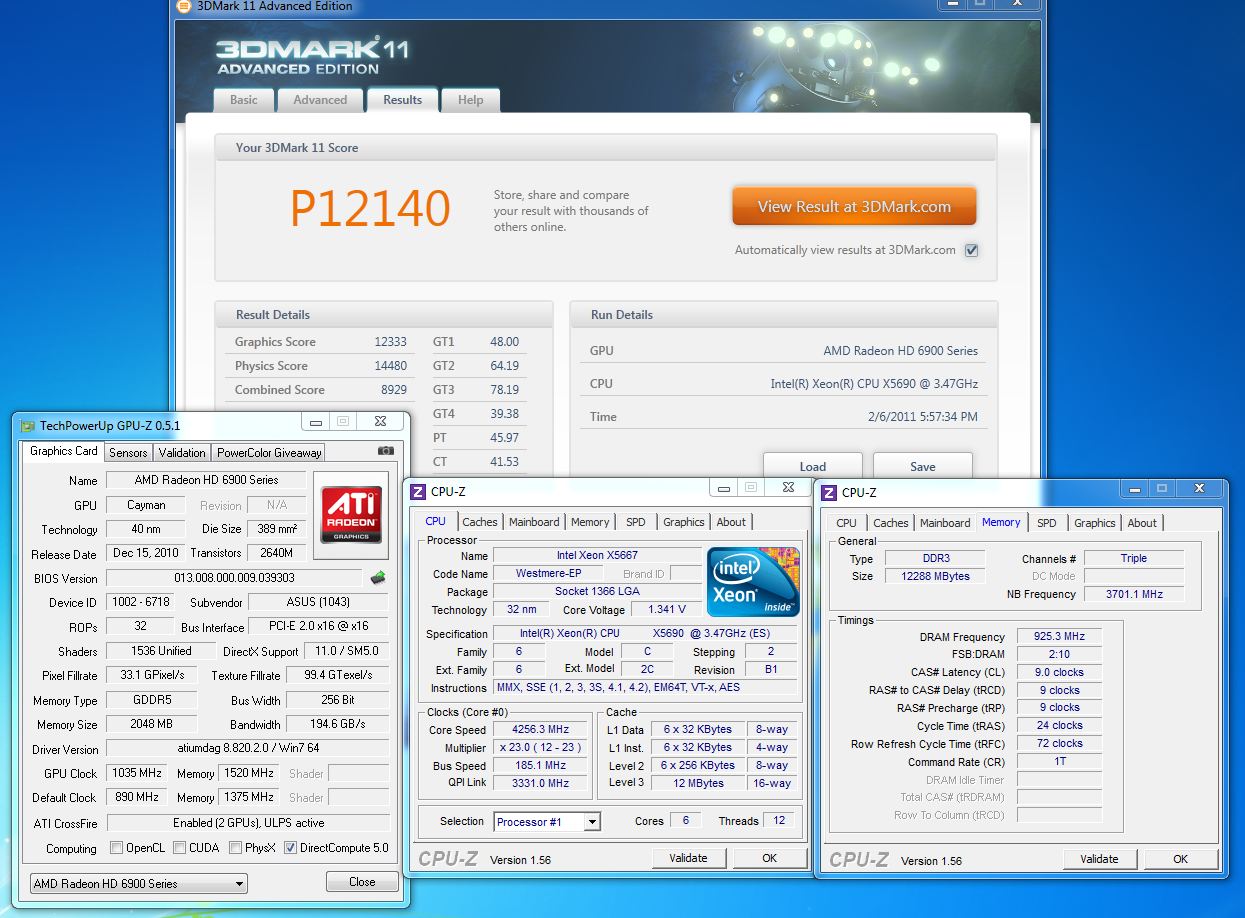
Task: Click the BIOS Version field in GPU-Z
Action: [234, 578]
